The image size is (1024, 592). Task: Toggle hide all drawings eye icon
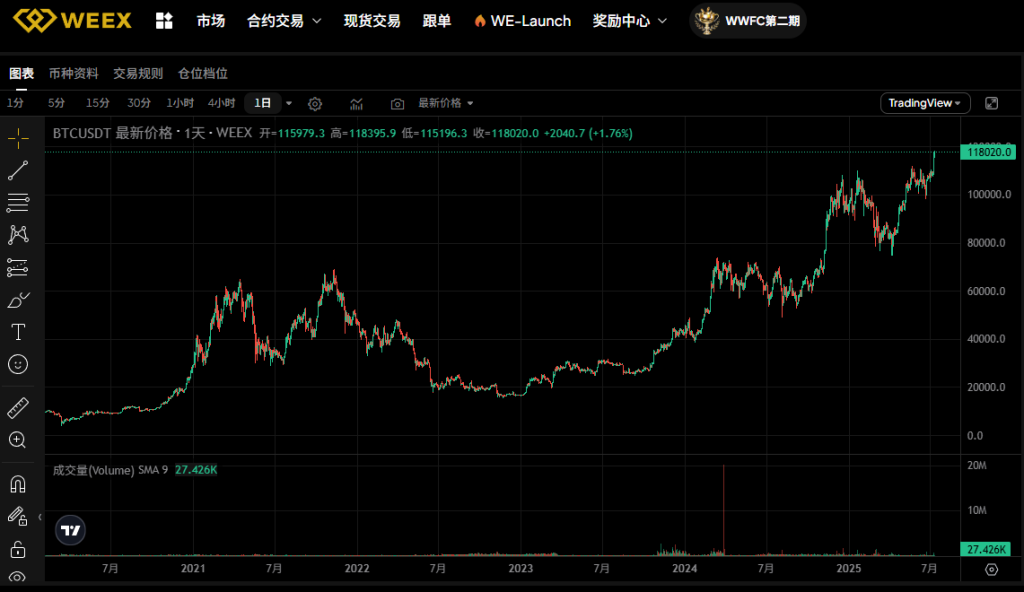(18, 578)
